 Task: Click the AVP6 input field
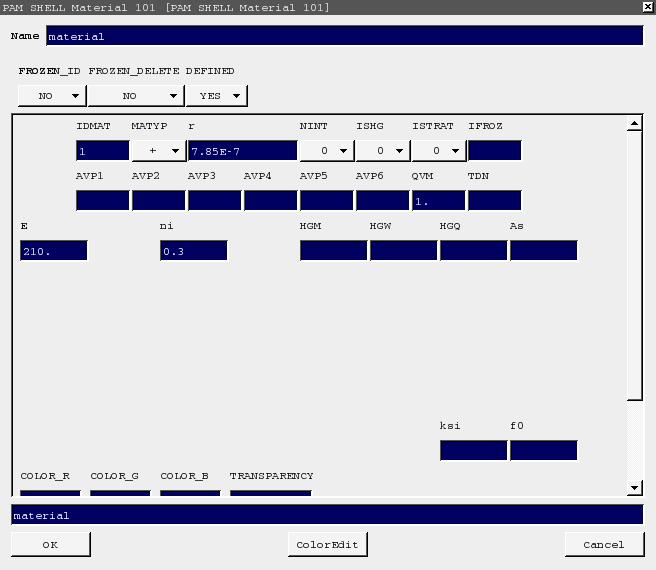coord(383,200)
